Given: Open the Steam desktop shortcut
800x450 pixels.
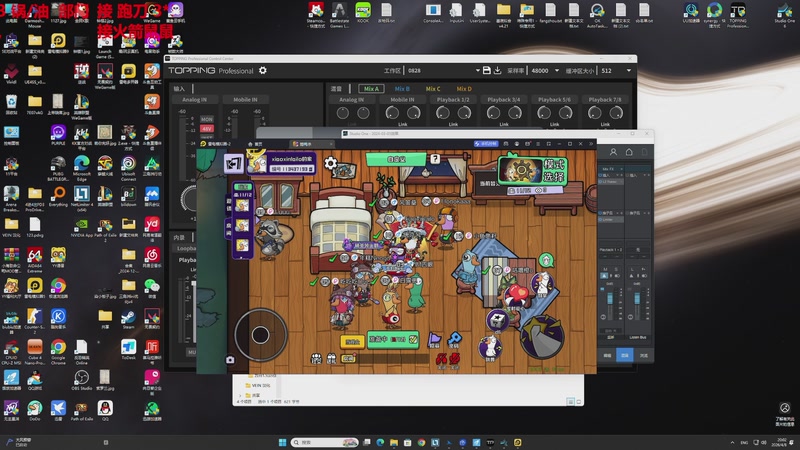Looking at the screenshot, I should [x=128, y=316].
